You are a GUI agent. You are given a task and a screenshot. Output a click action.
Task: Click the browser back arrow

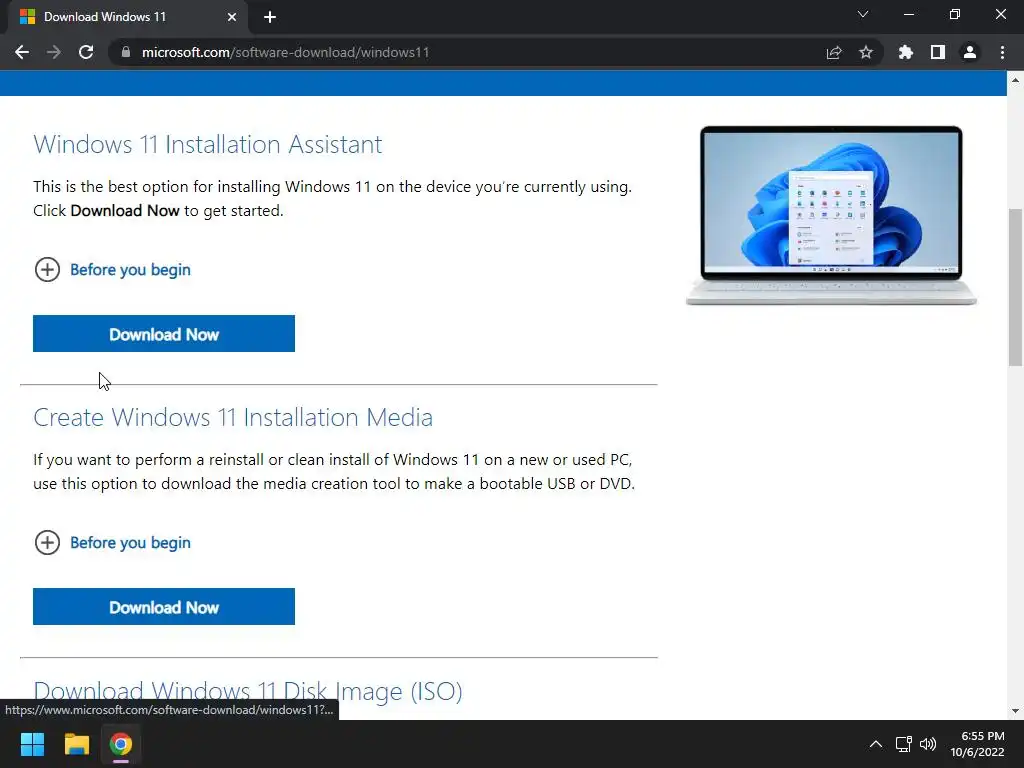coord(22,52)
